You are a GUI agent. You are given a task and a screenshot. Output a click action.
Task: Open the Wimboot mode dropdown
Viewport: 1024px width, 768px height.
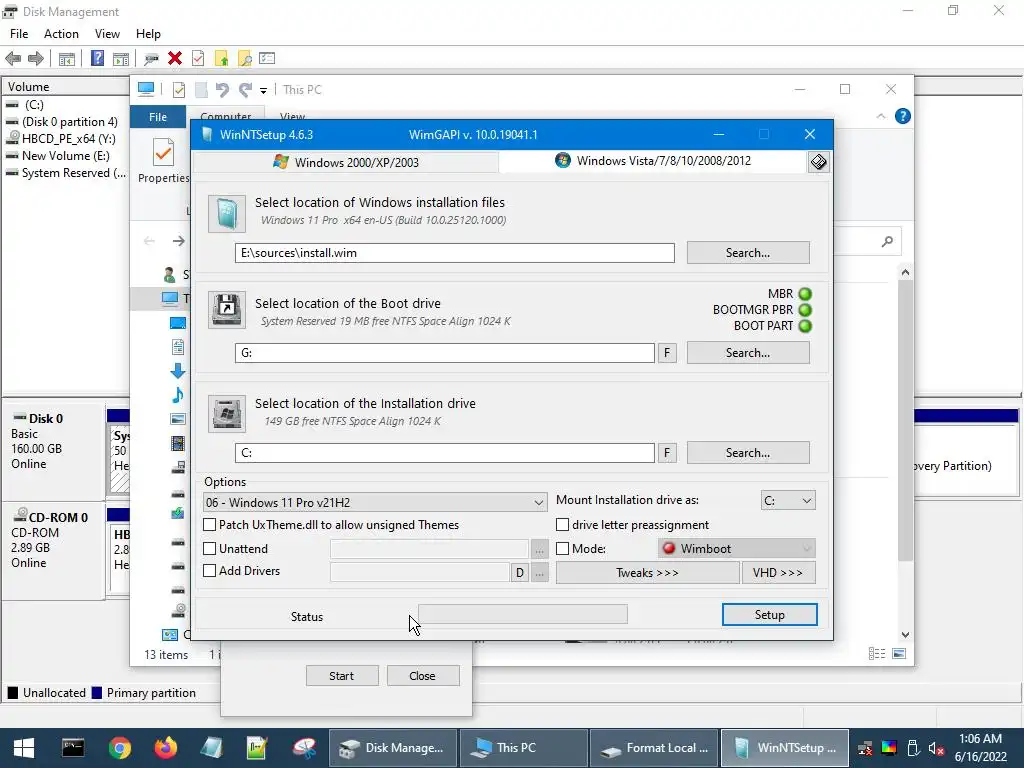tap(737, 549)
